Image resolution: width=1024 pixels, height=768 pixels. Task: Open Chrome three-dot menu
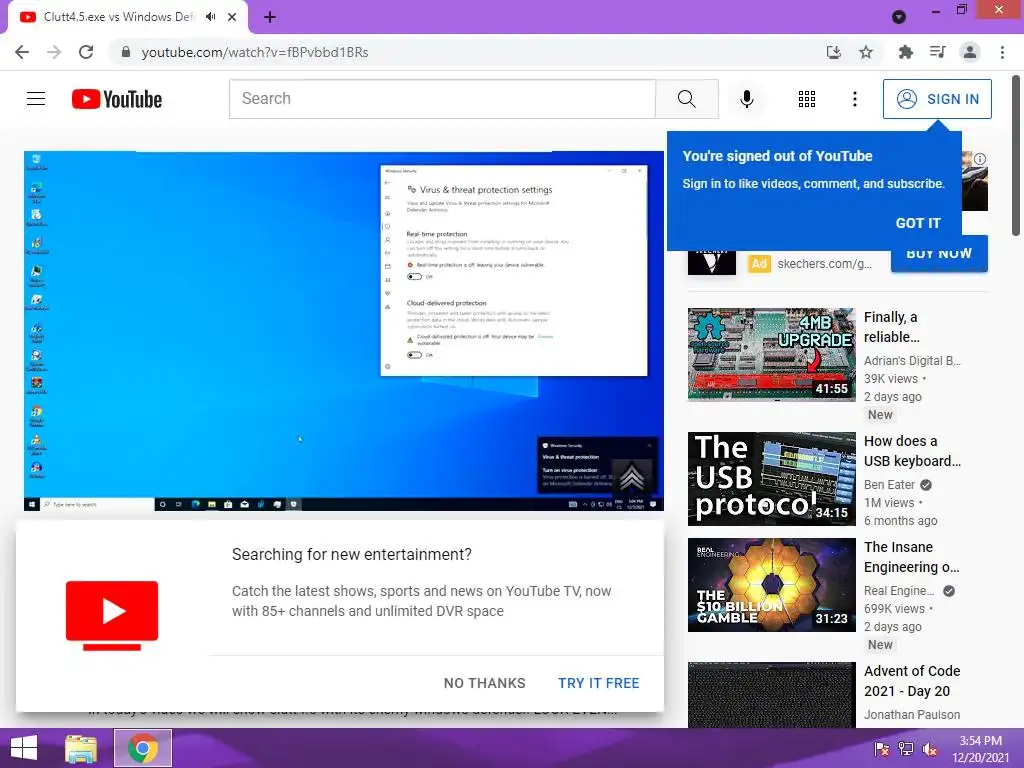click(x=1002, y=52)
